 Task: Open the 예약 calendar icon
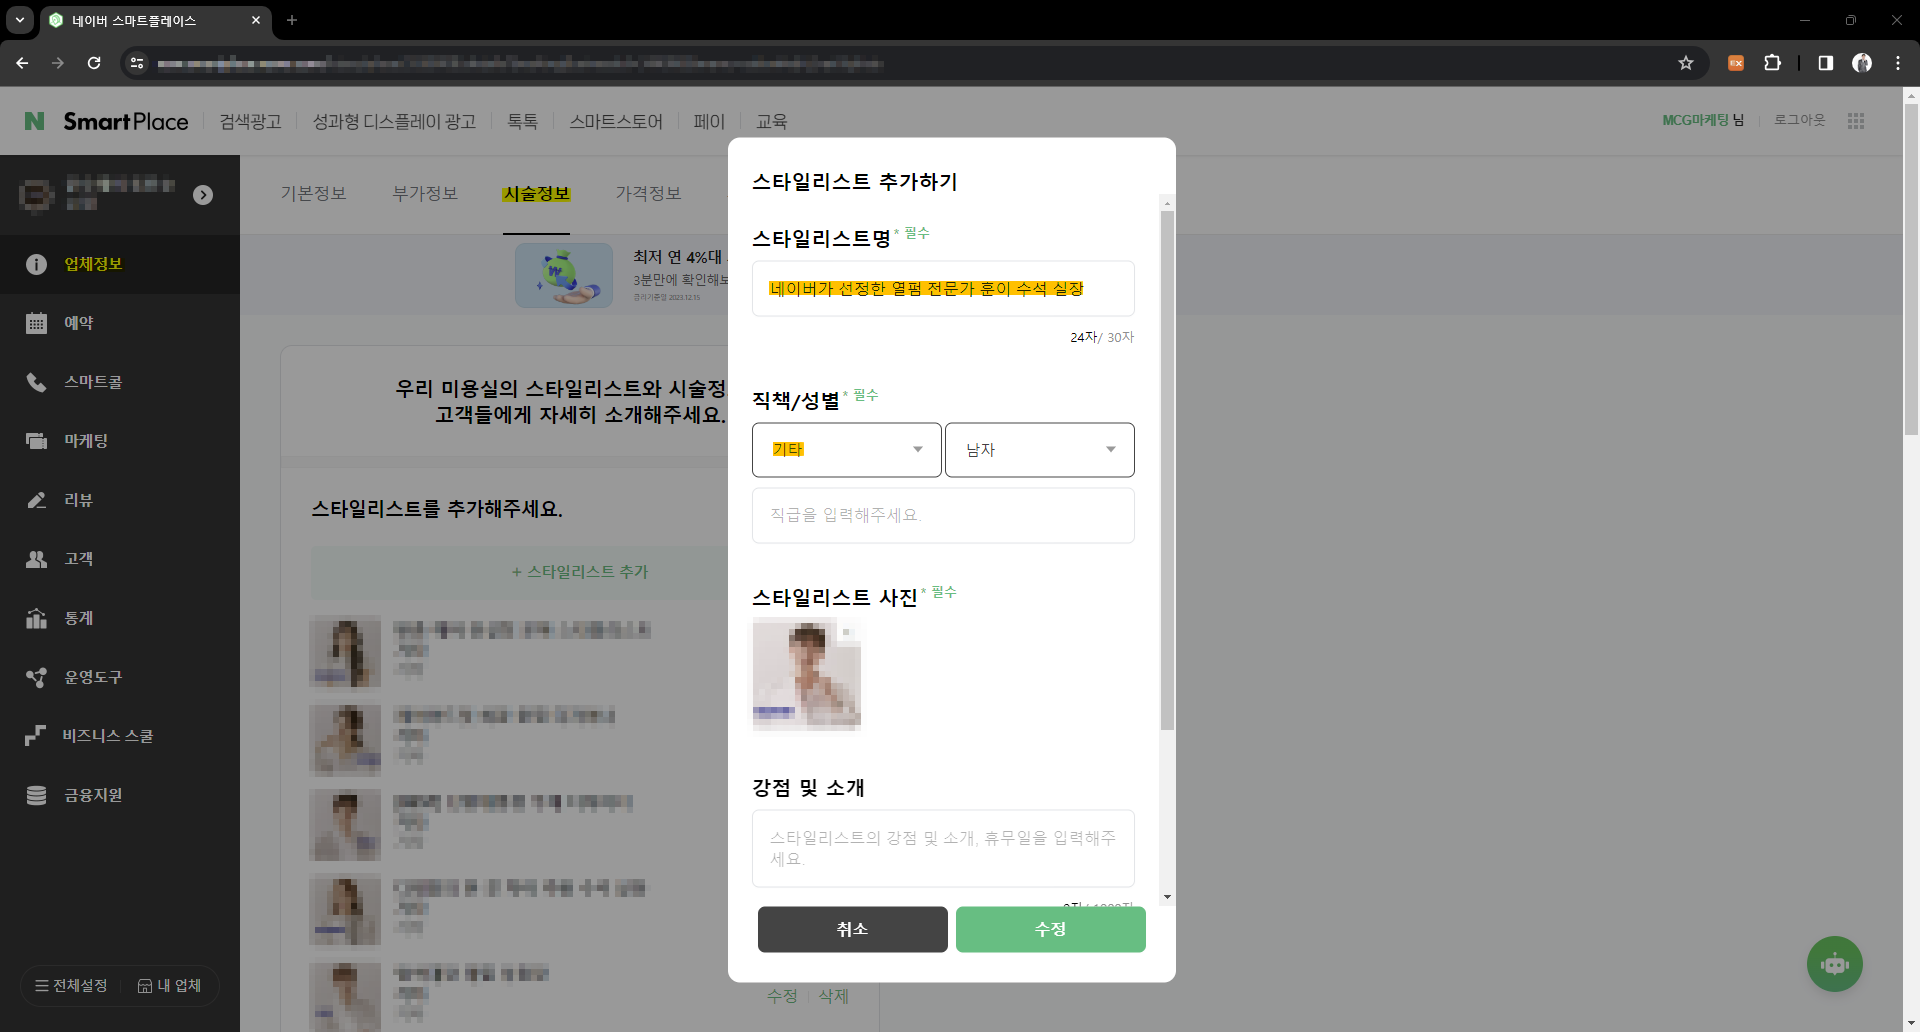(36, 323)
